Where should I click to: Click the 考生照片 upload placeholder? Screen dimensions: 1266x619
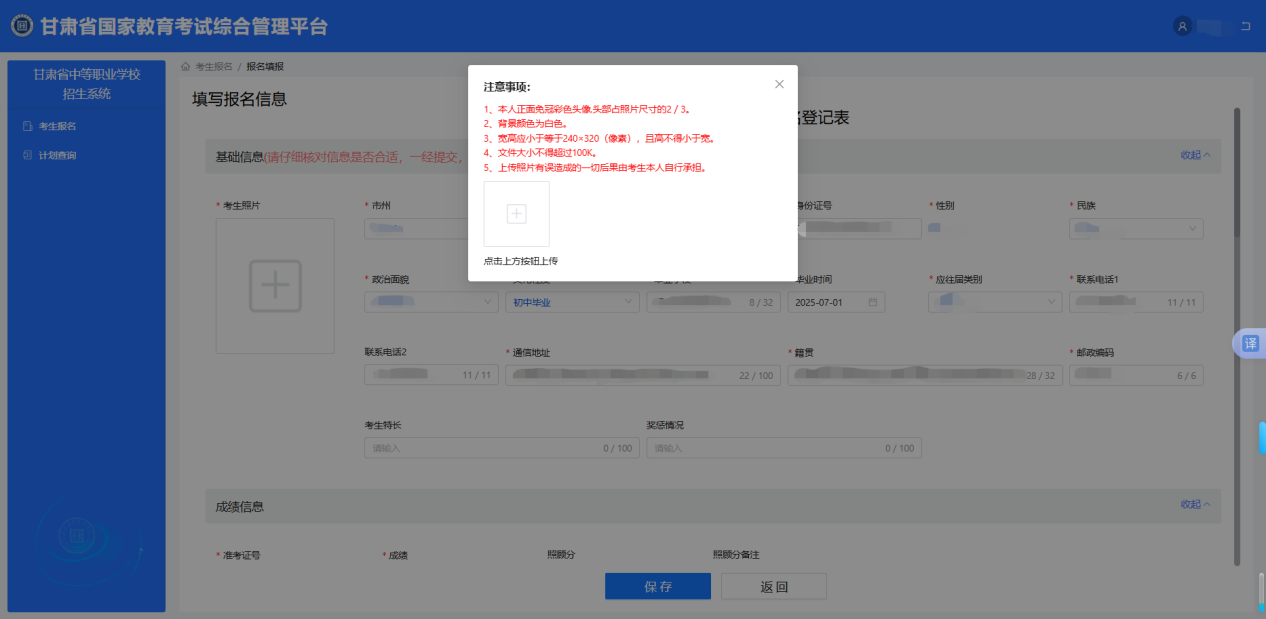(x=275, y=286)
